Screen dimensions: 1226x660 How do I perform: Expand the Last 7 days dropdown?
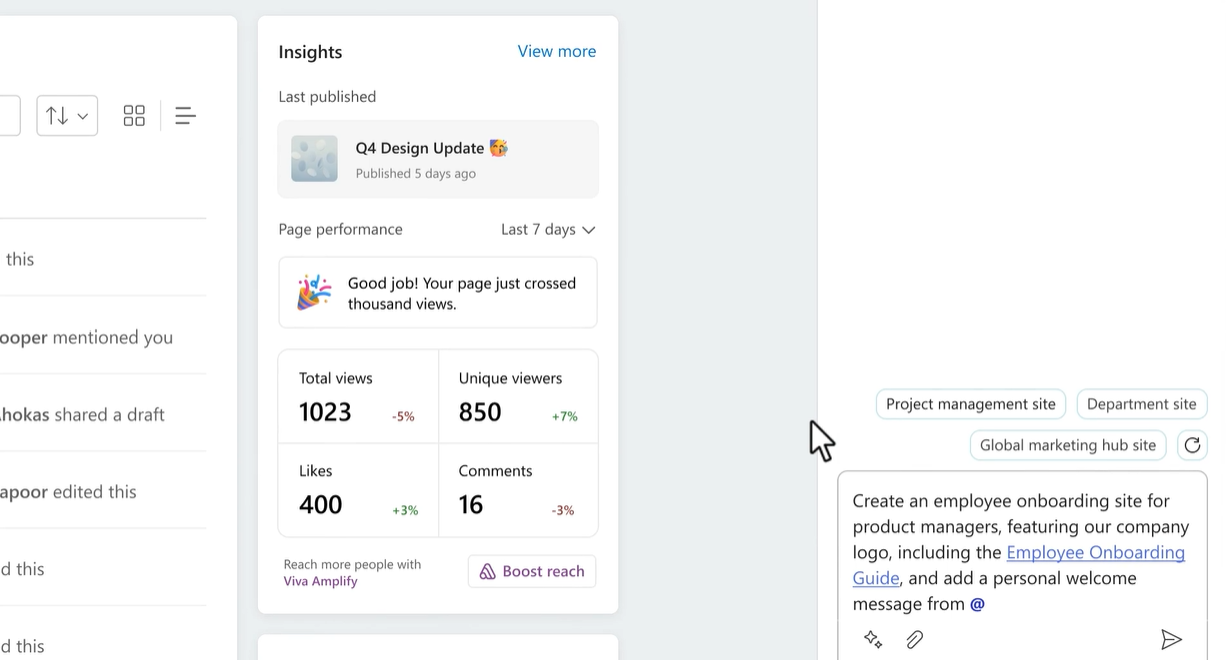pyautogui.click(x=547, y=229)
